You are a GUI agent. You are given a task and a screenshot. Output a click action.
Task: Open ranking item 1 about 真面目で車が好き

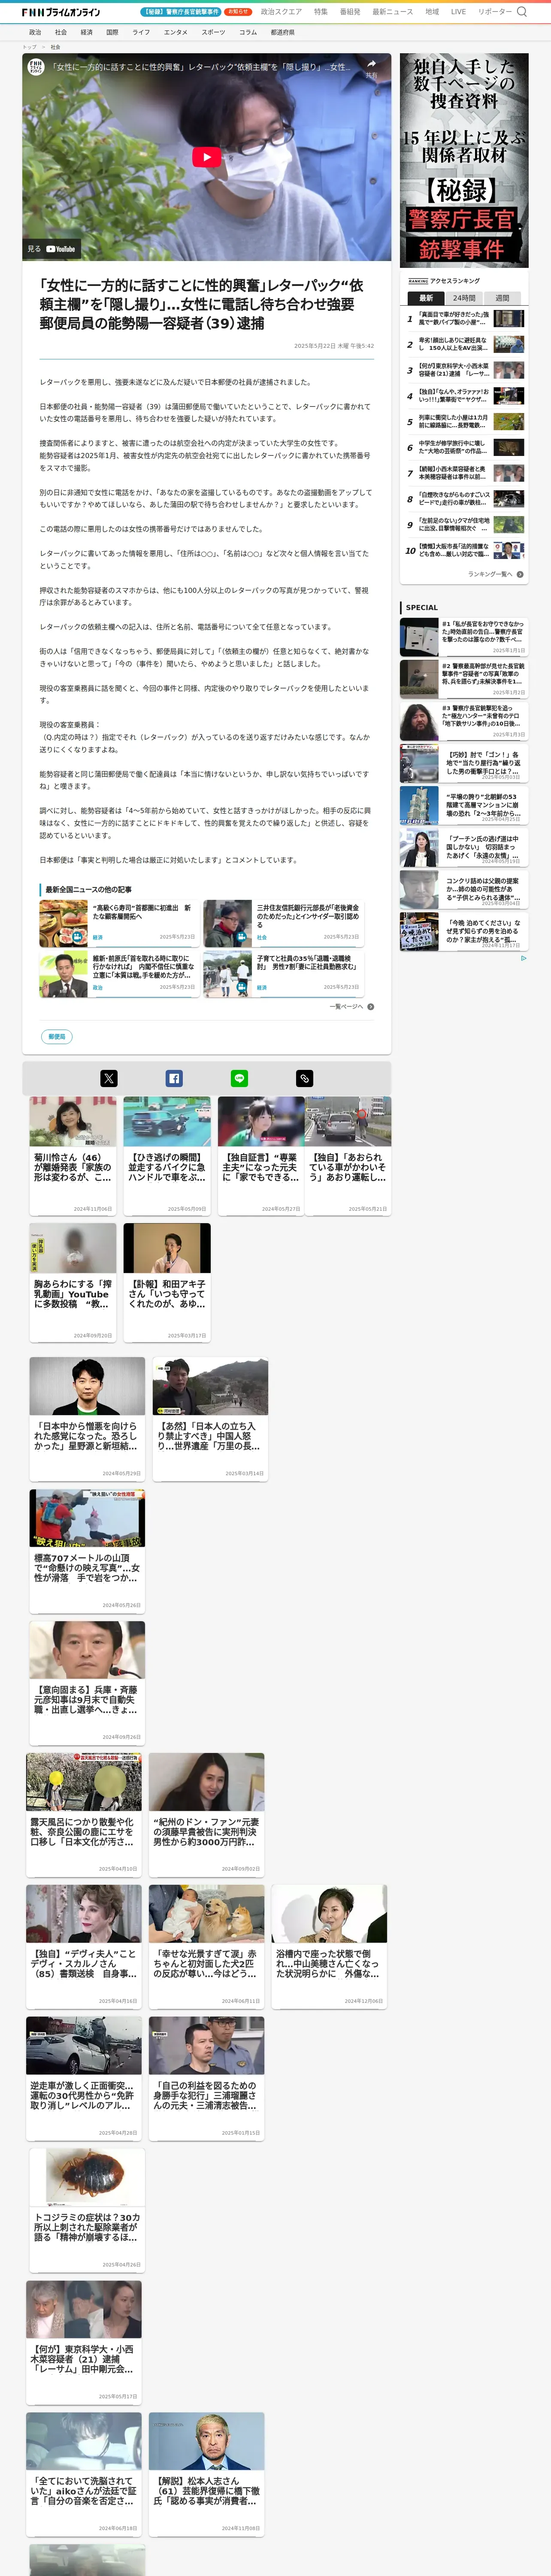click(464, 319)
